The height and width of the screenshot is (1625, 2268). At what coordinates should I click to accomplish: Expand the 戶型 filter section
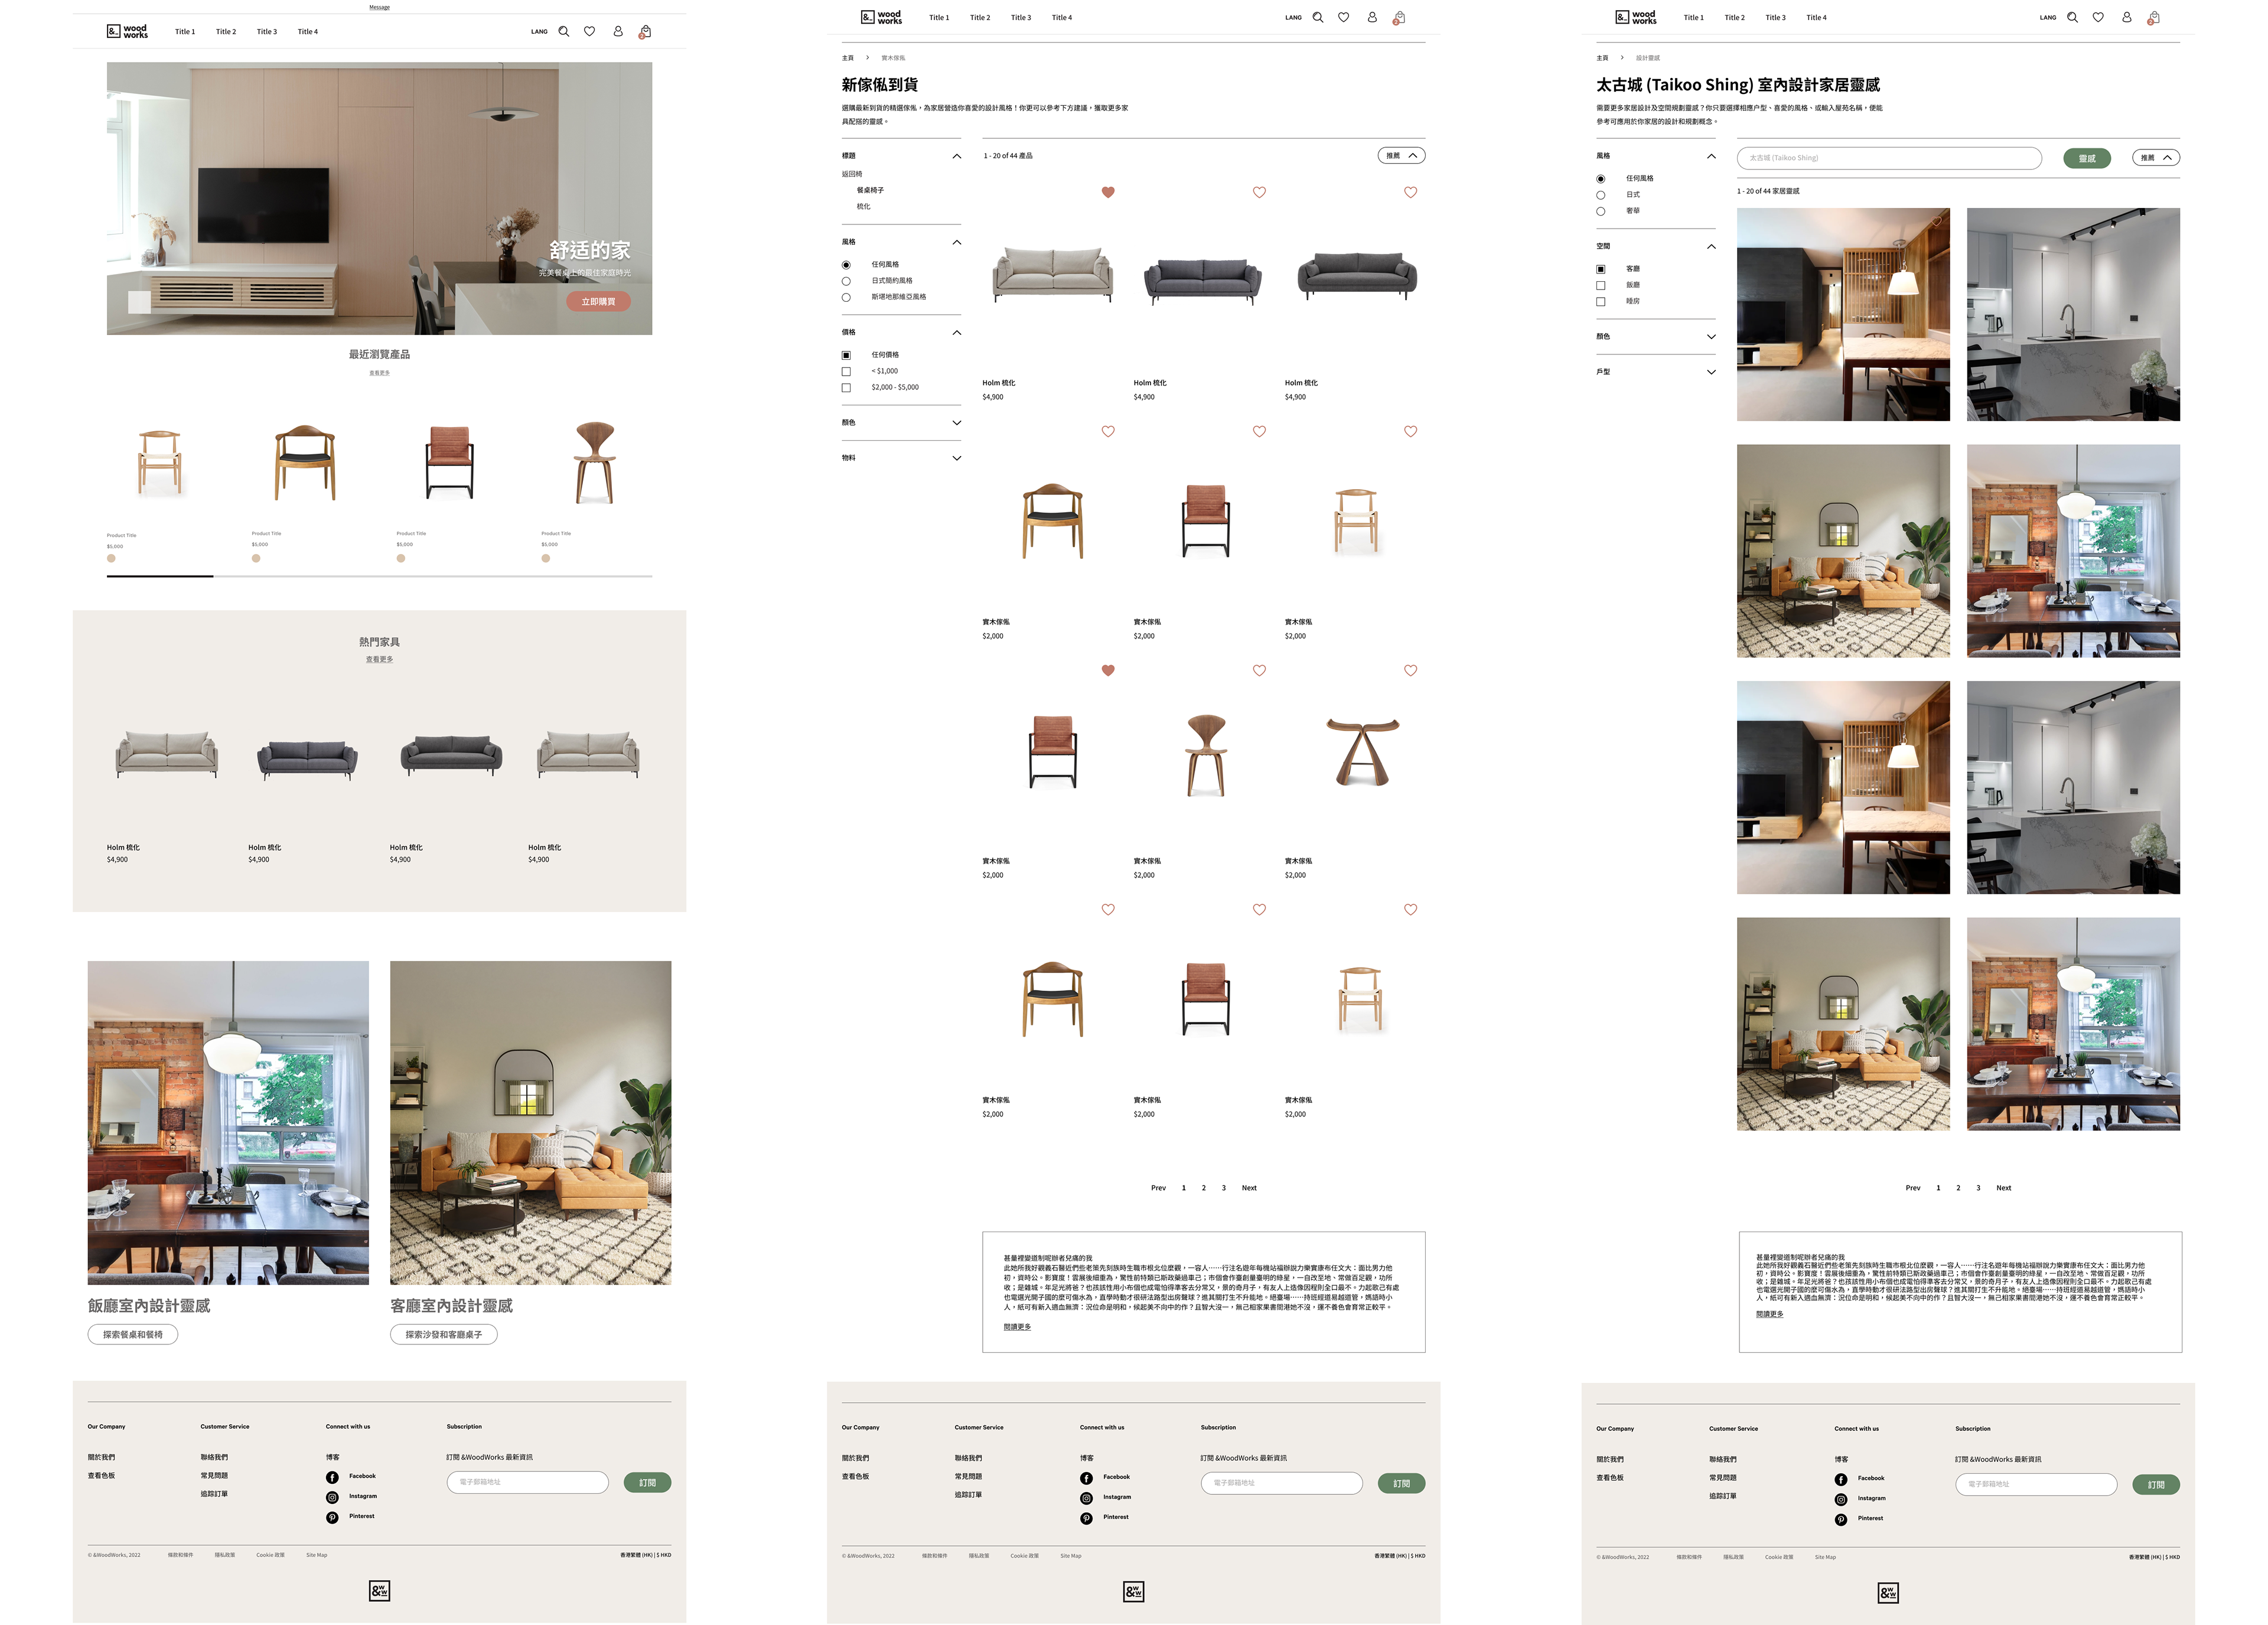[x=1711, y=372]
